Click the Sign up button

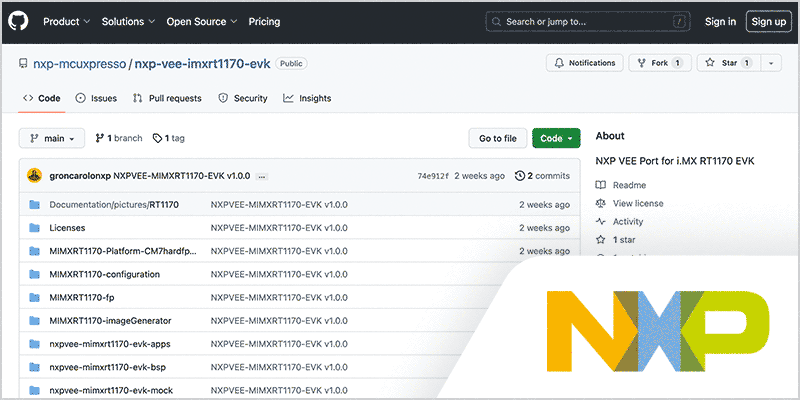point(769,21)
